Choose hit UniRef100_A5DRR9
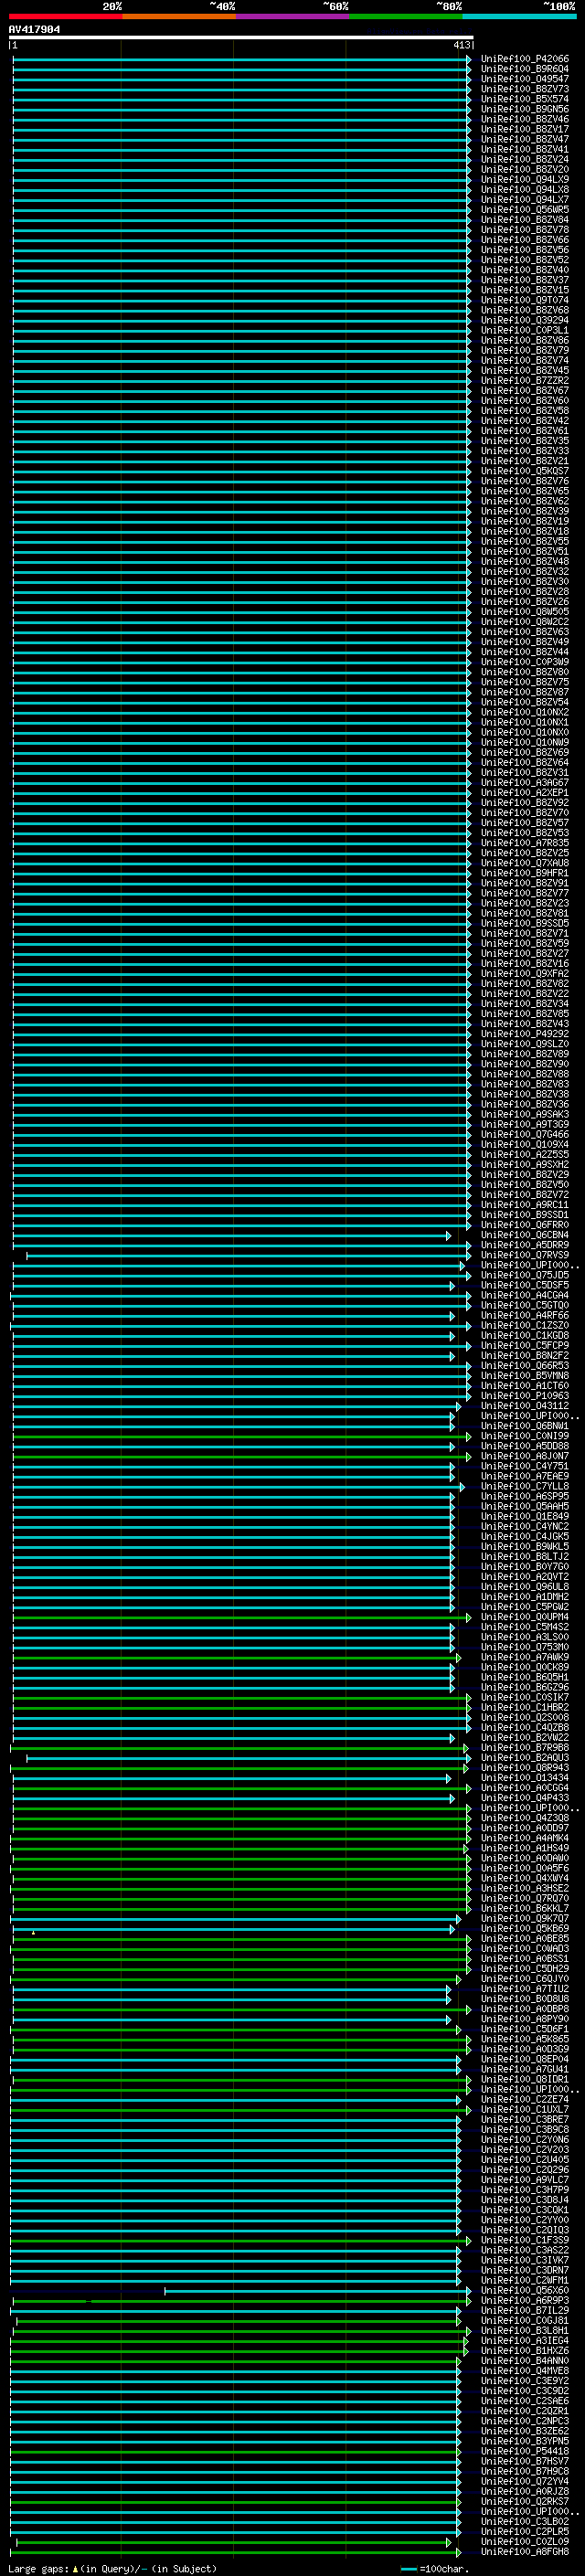This screenshot has height=2576, width=585. coord(524,1245)
